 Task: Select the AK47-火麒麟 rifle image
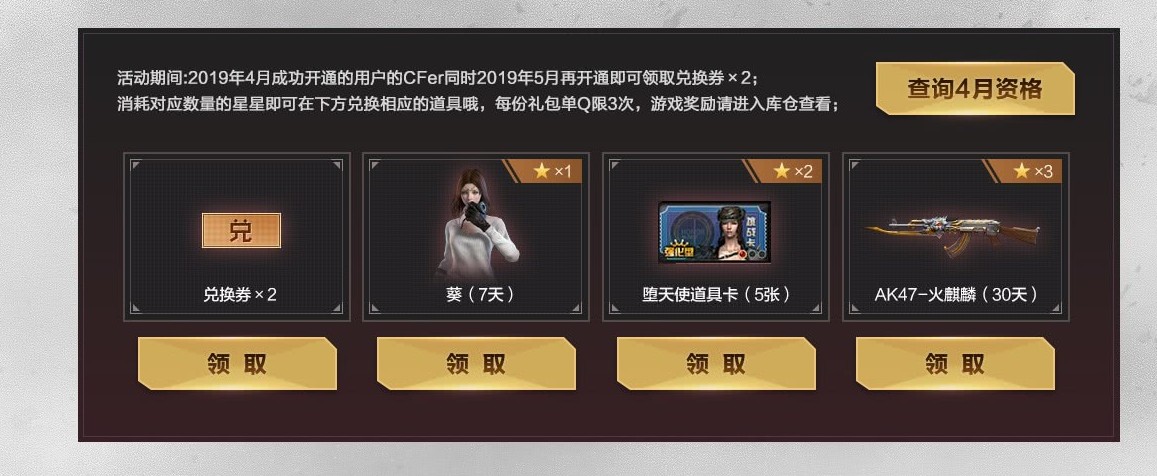click(x=953, y=233)
